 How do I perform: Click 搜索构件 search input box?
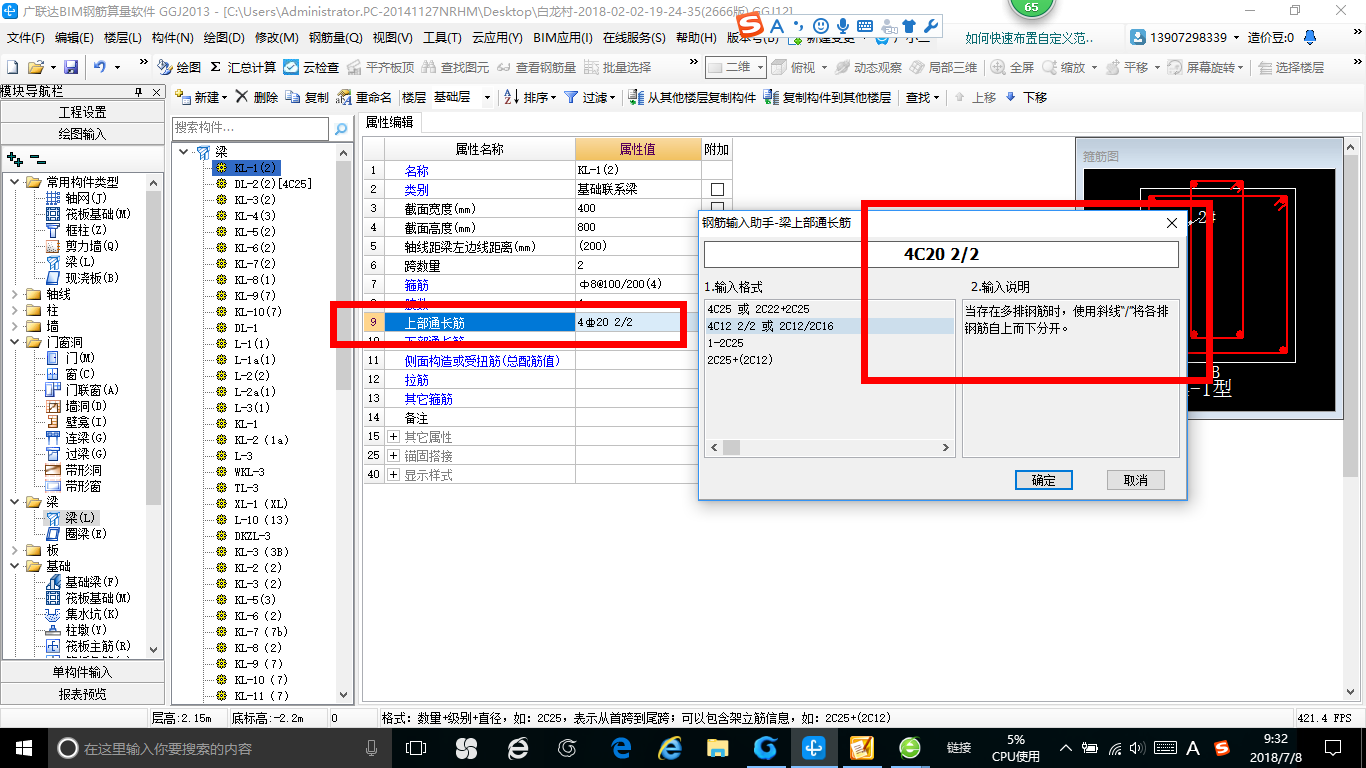(250, 128)
